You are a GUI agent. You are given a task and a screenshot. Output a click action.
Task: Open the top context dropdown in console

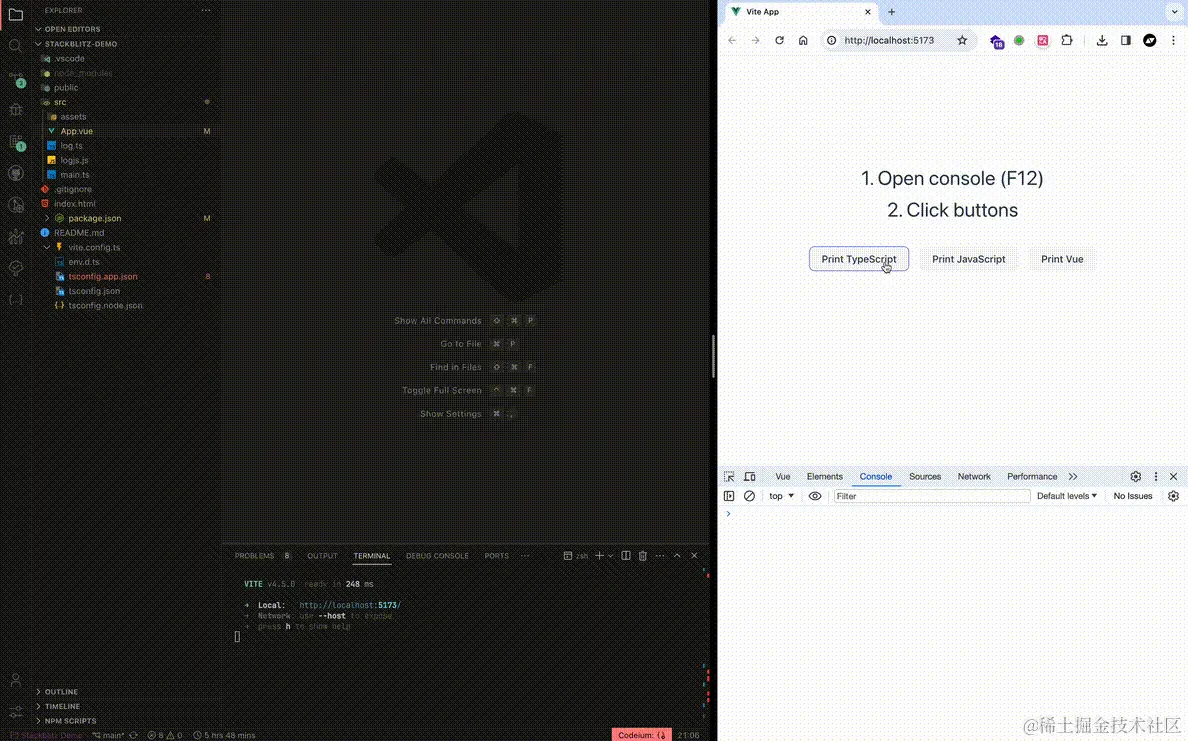(x=781, y=496)
